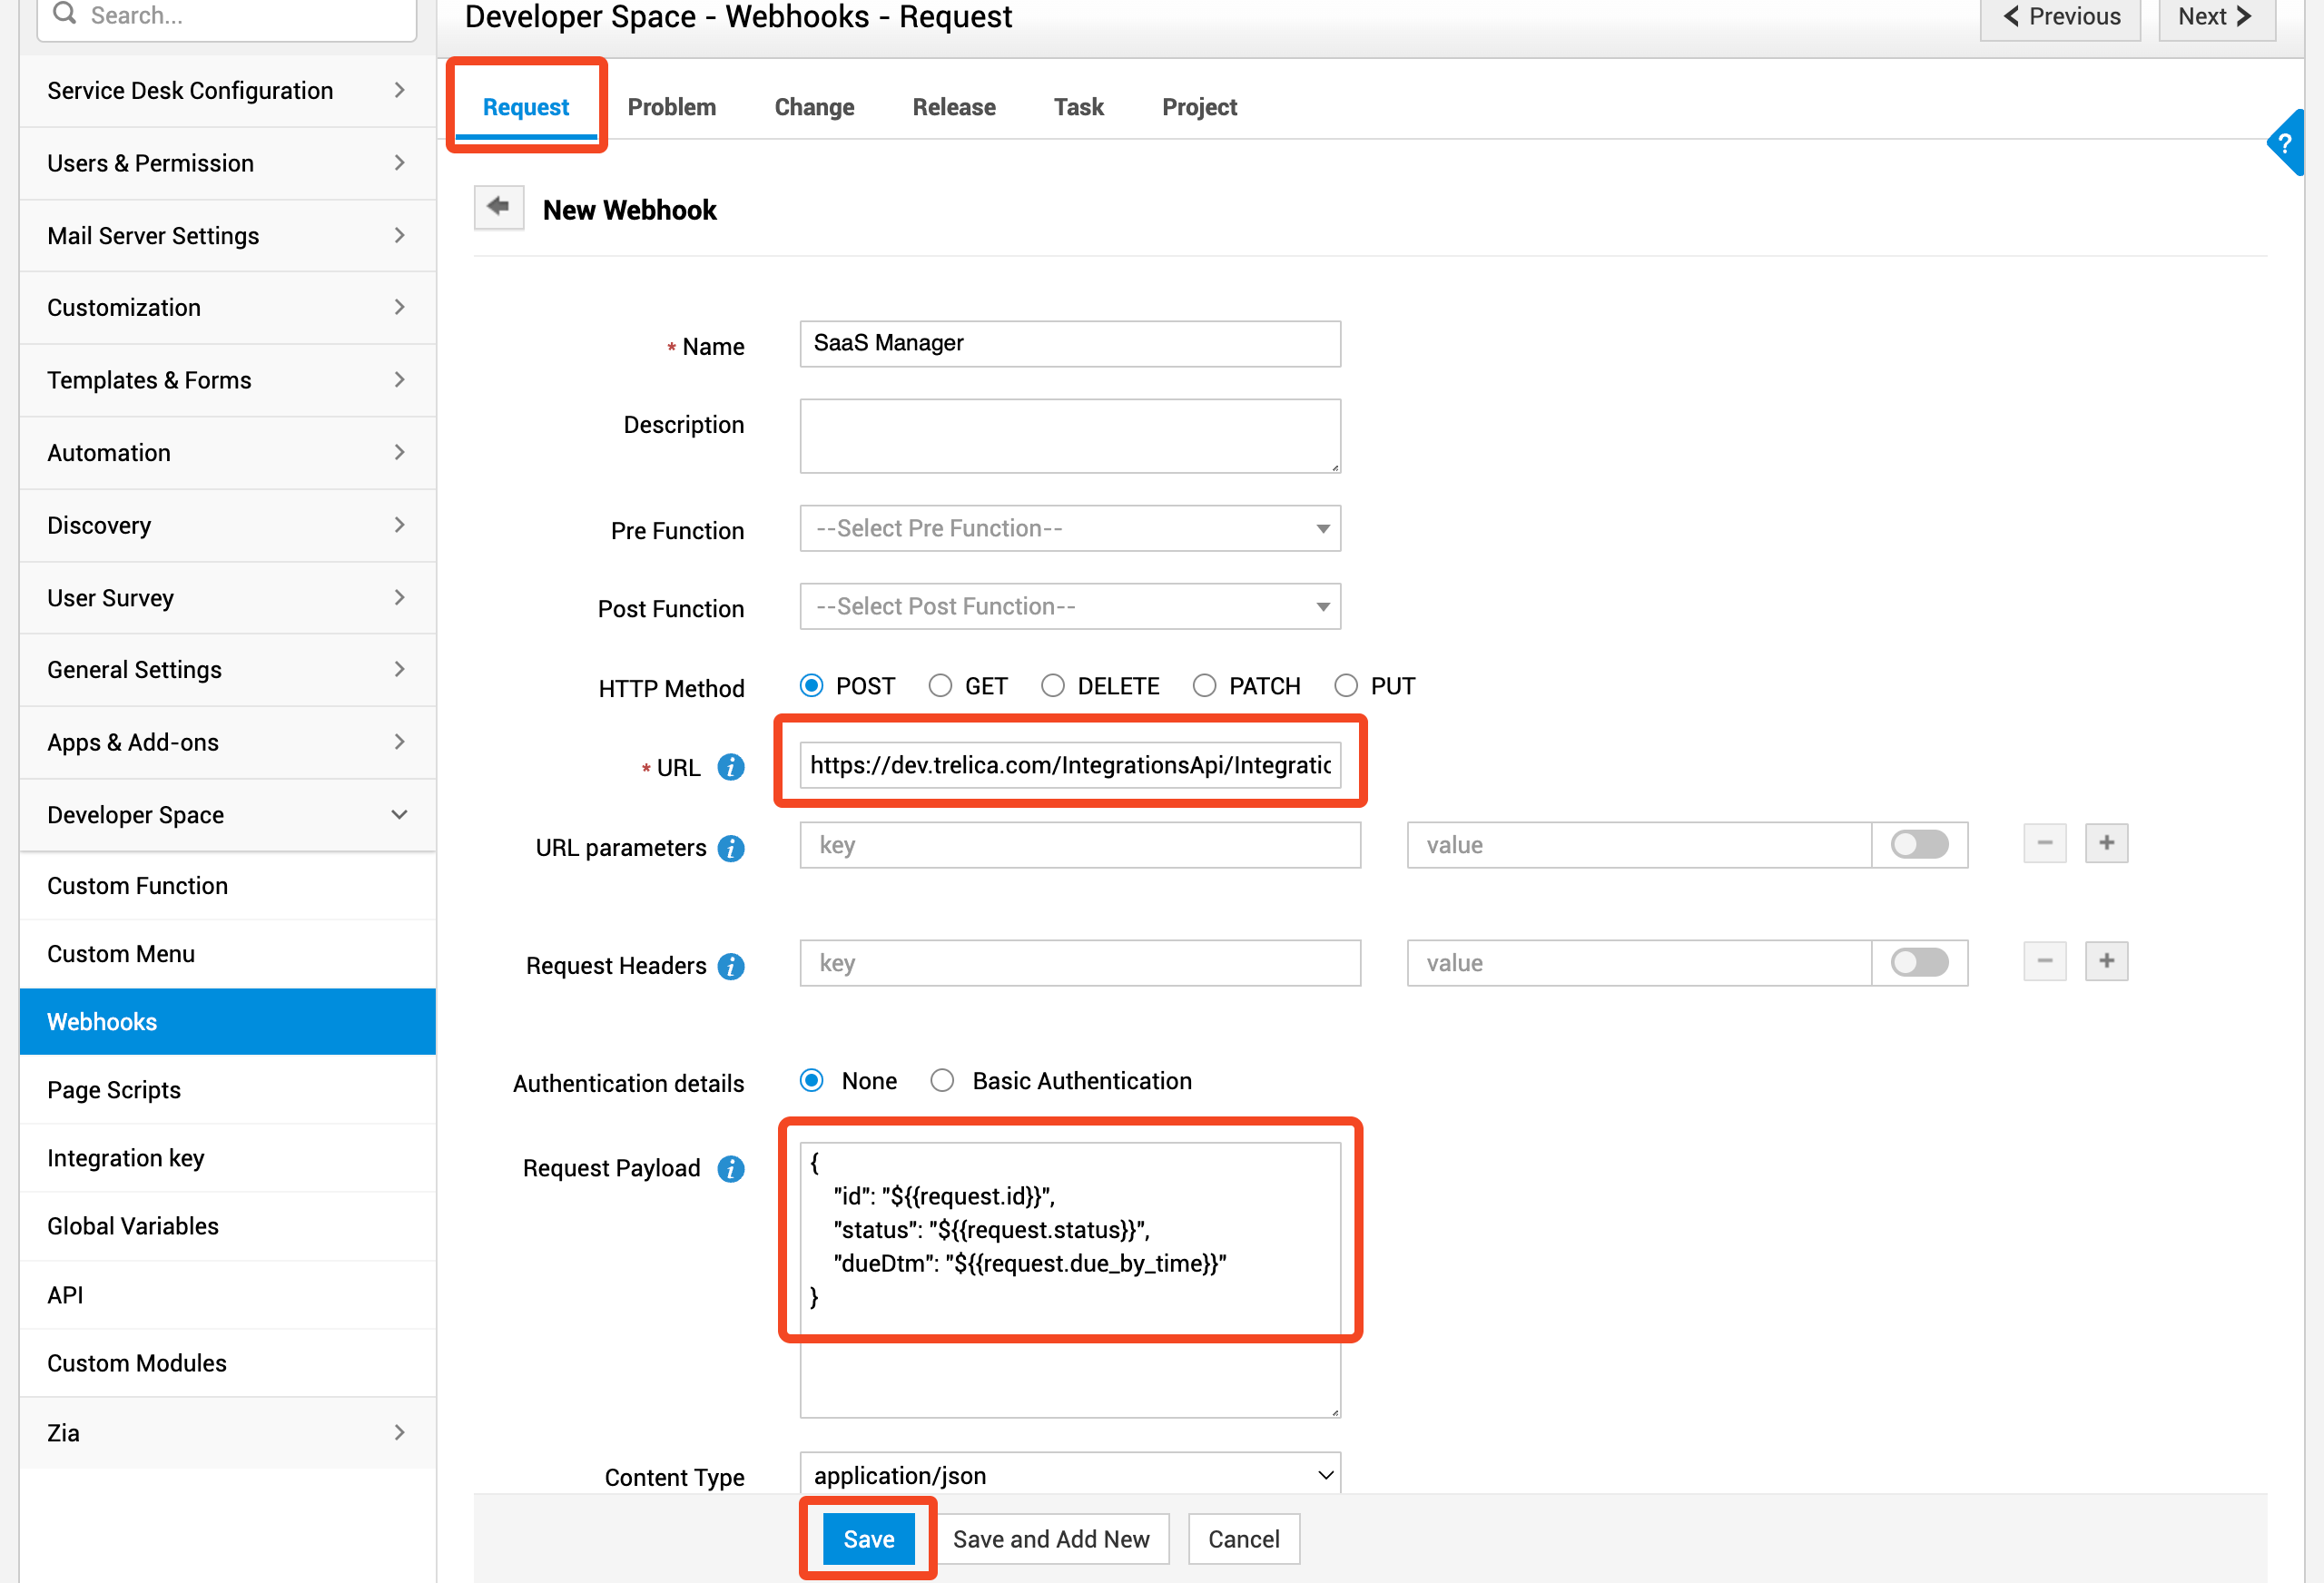Add URL parameters row with plus button
This screenshot has width=2324, height=1583.
coord(2106,844)
